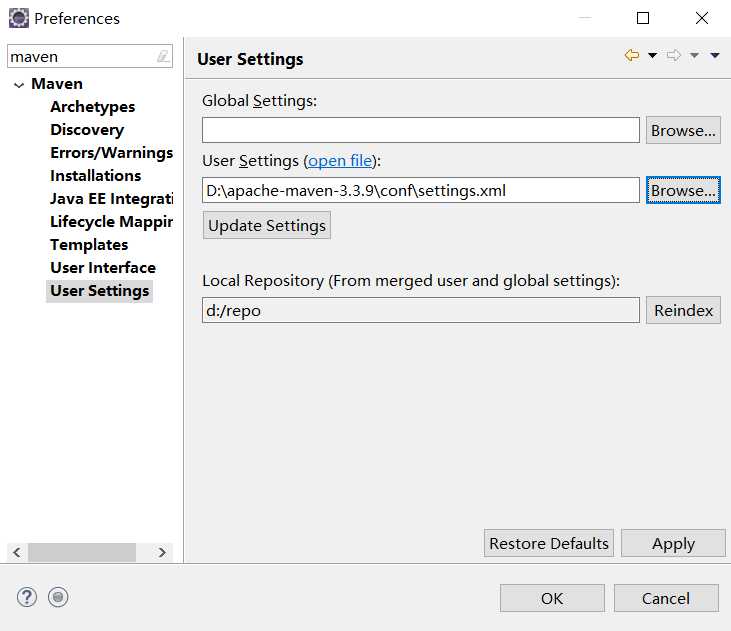Click the Global Settings path field
The width and height of the screenshot is (731, 631).
pyautogui.click(x=421, y=130)
